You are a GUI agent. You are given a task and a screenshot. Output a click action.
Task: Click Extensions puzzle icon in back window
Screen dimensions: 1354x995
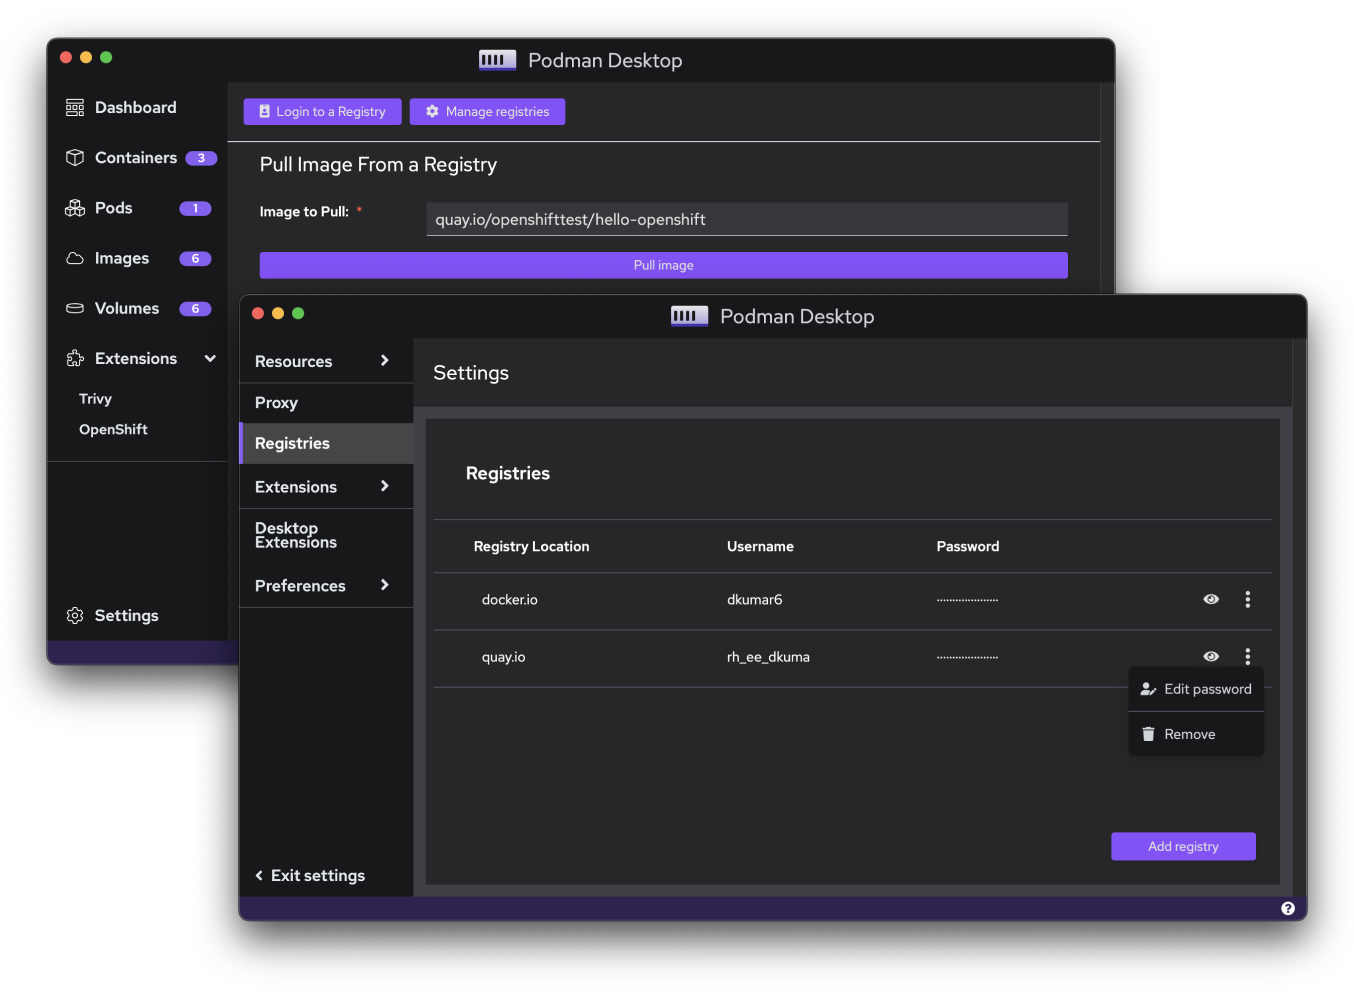click(x=75, y=358)
